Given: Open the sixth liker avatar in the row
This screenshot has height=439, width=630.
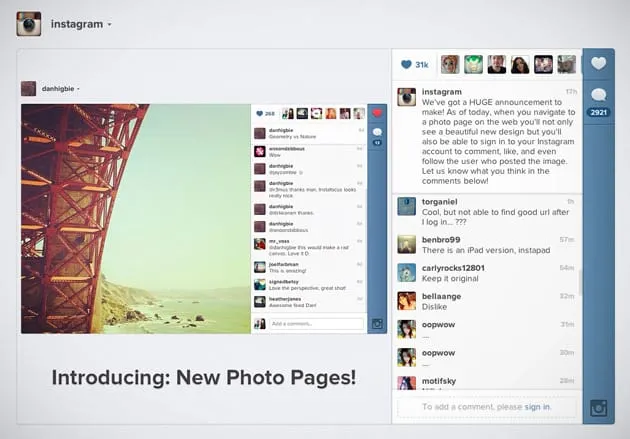Looking at the screenshot, I should coord(567,64).
